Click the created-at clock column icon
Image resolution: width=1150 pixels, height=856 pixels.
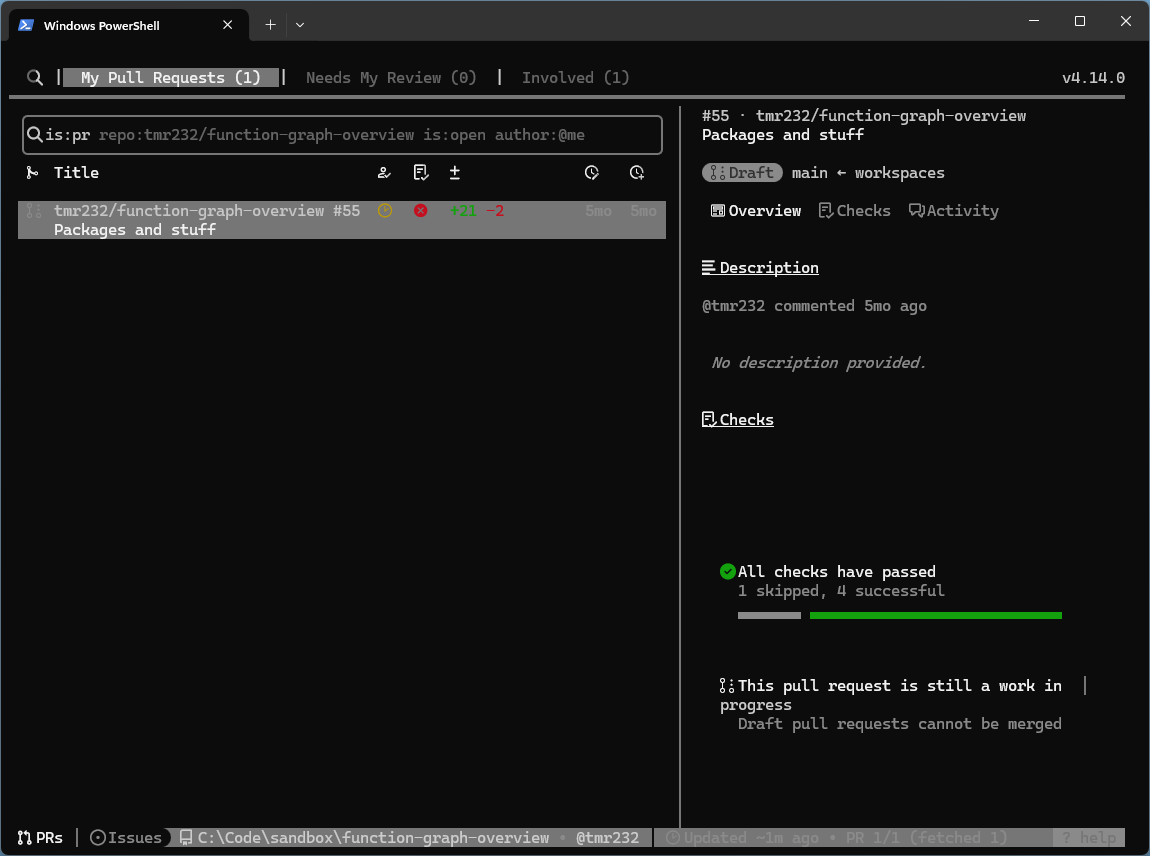(x=637, y=172)
